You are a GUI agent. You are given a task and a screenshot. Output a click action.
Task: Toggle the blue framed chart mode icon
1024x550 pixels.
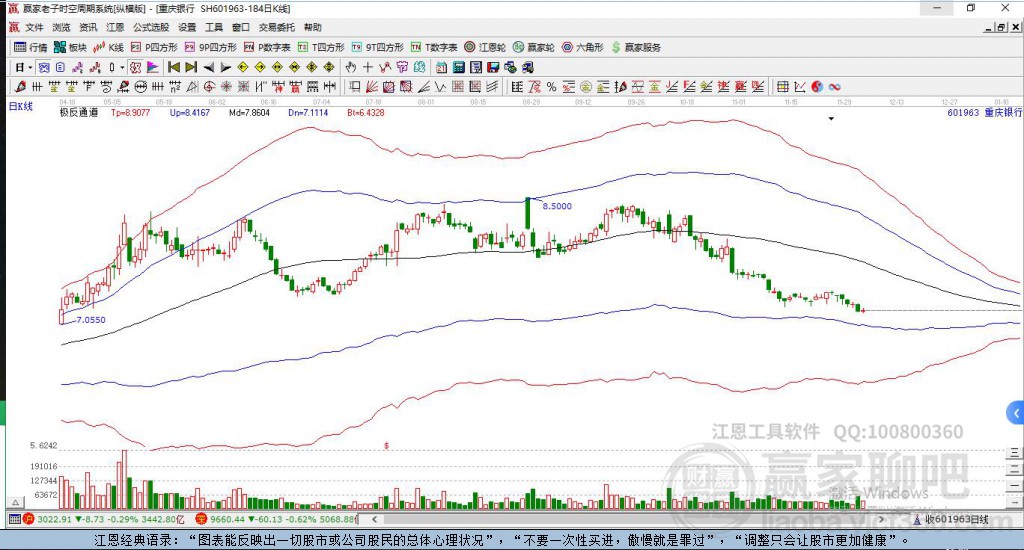(44, 67)
